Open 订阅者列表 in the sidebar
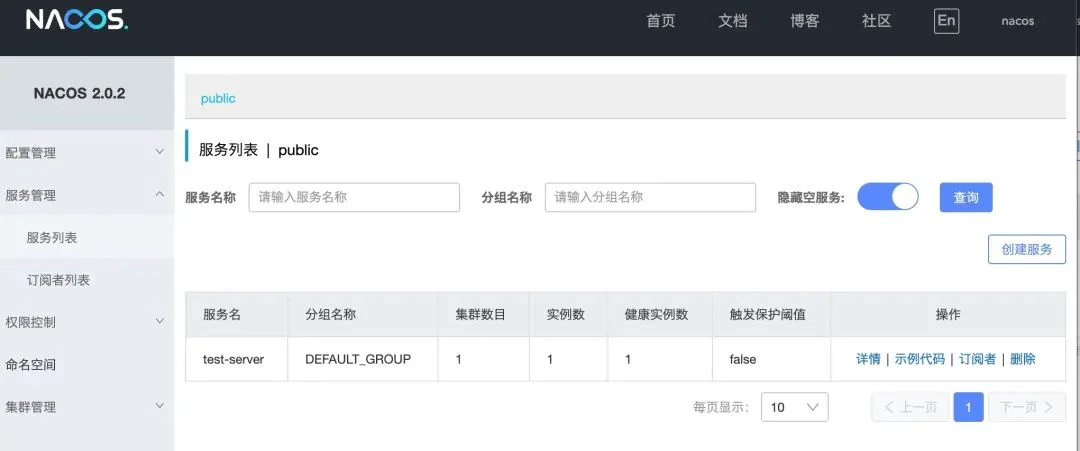This screenshot has height=451, width=1080. (58, 280)
